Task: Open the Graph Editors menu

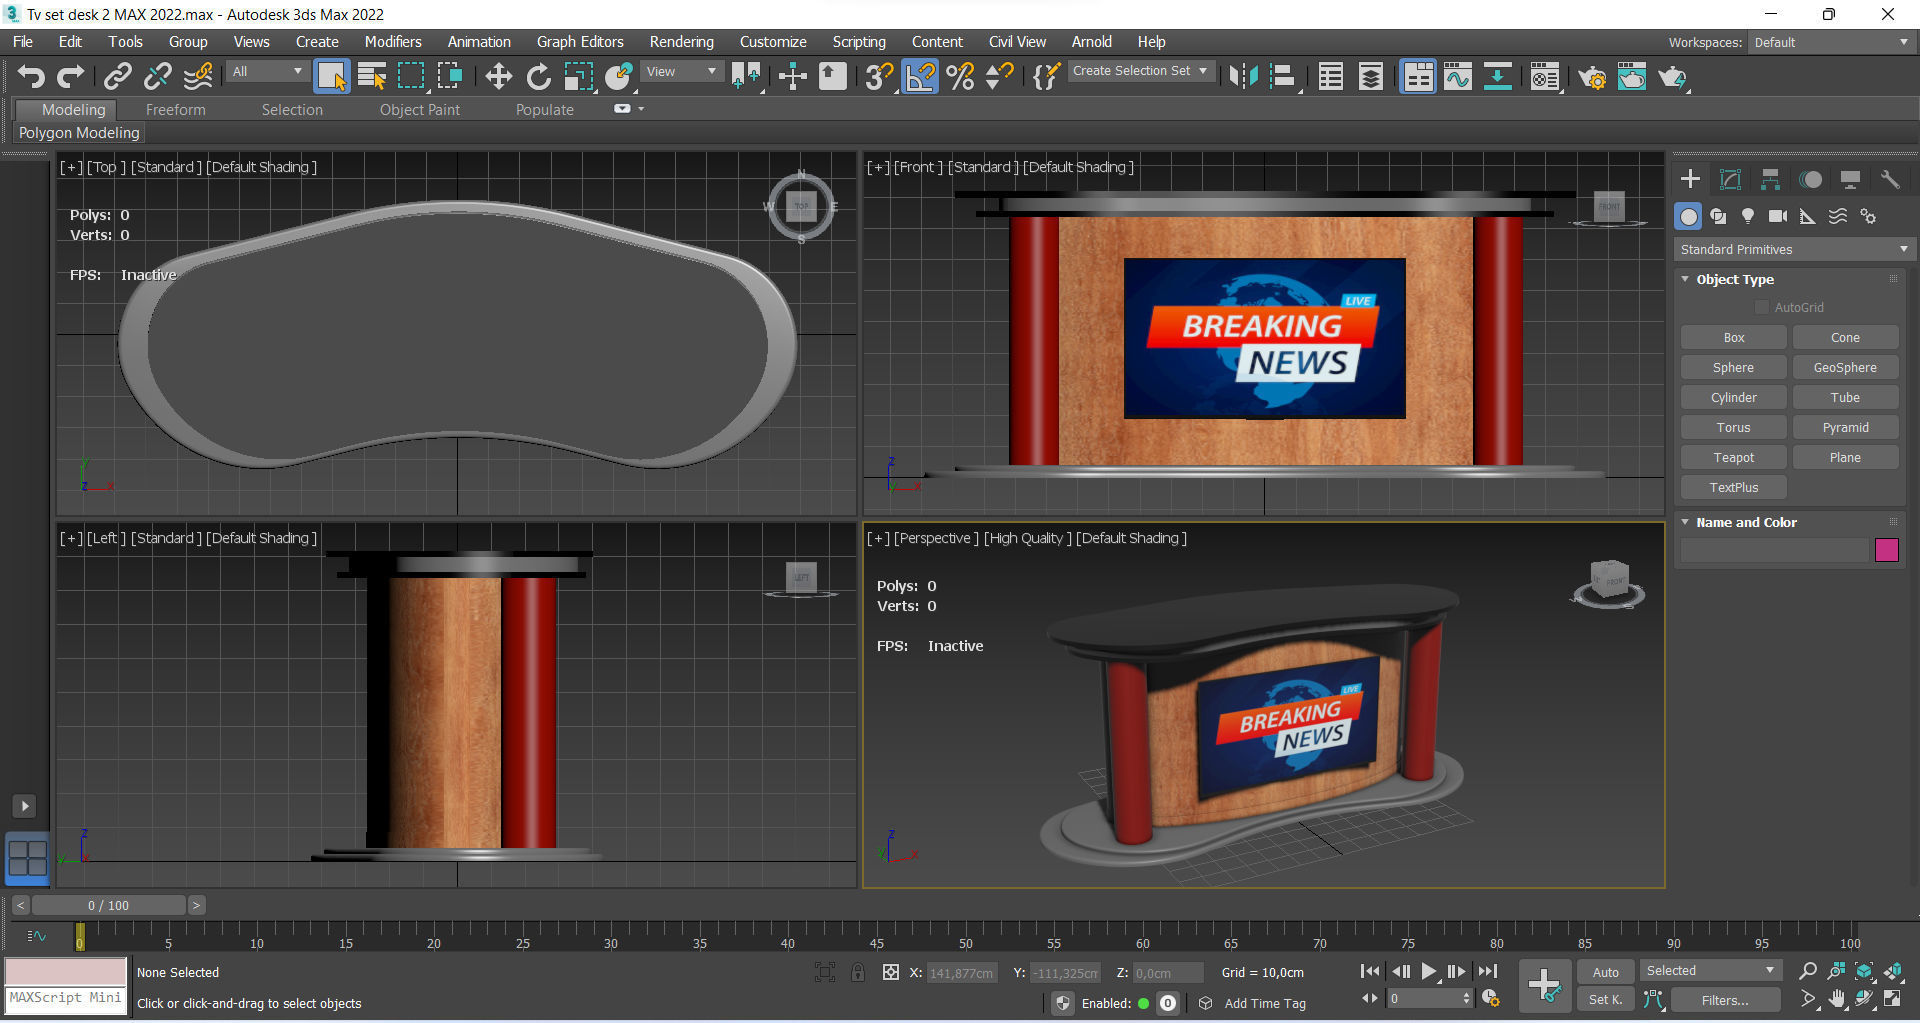Action: (580, 42)
